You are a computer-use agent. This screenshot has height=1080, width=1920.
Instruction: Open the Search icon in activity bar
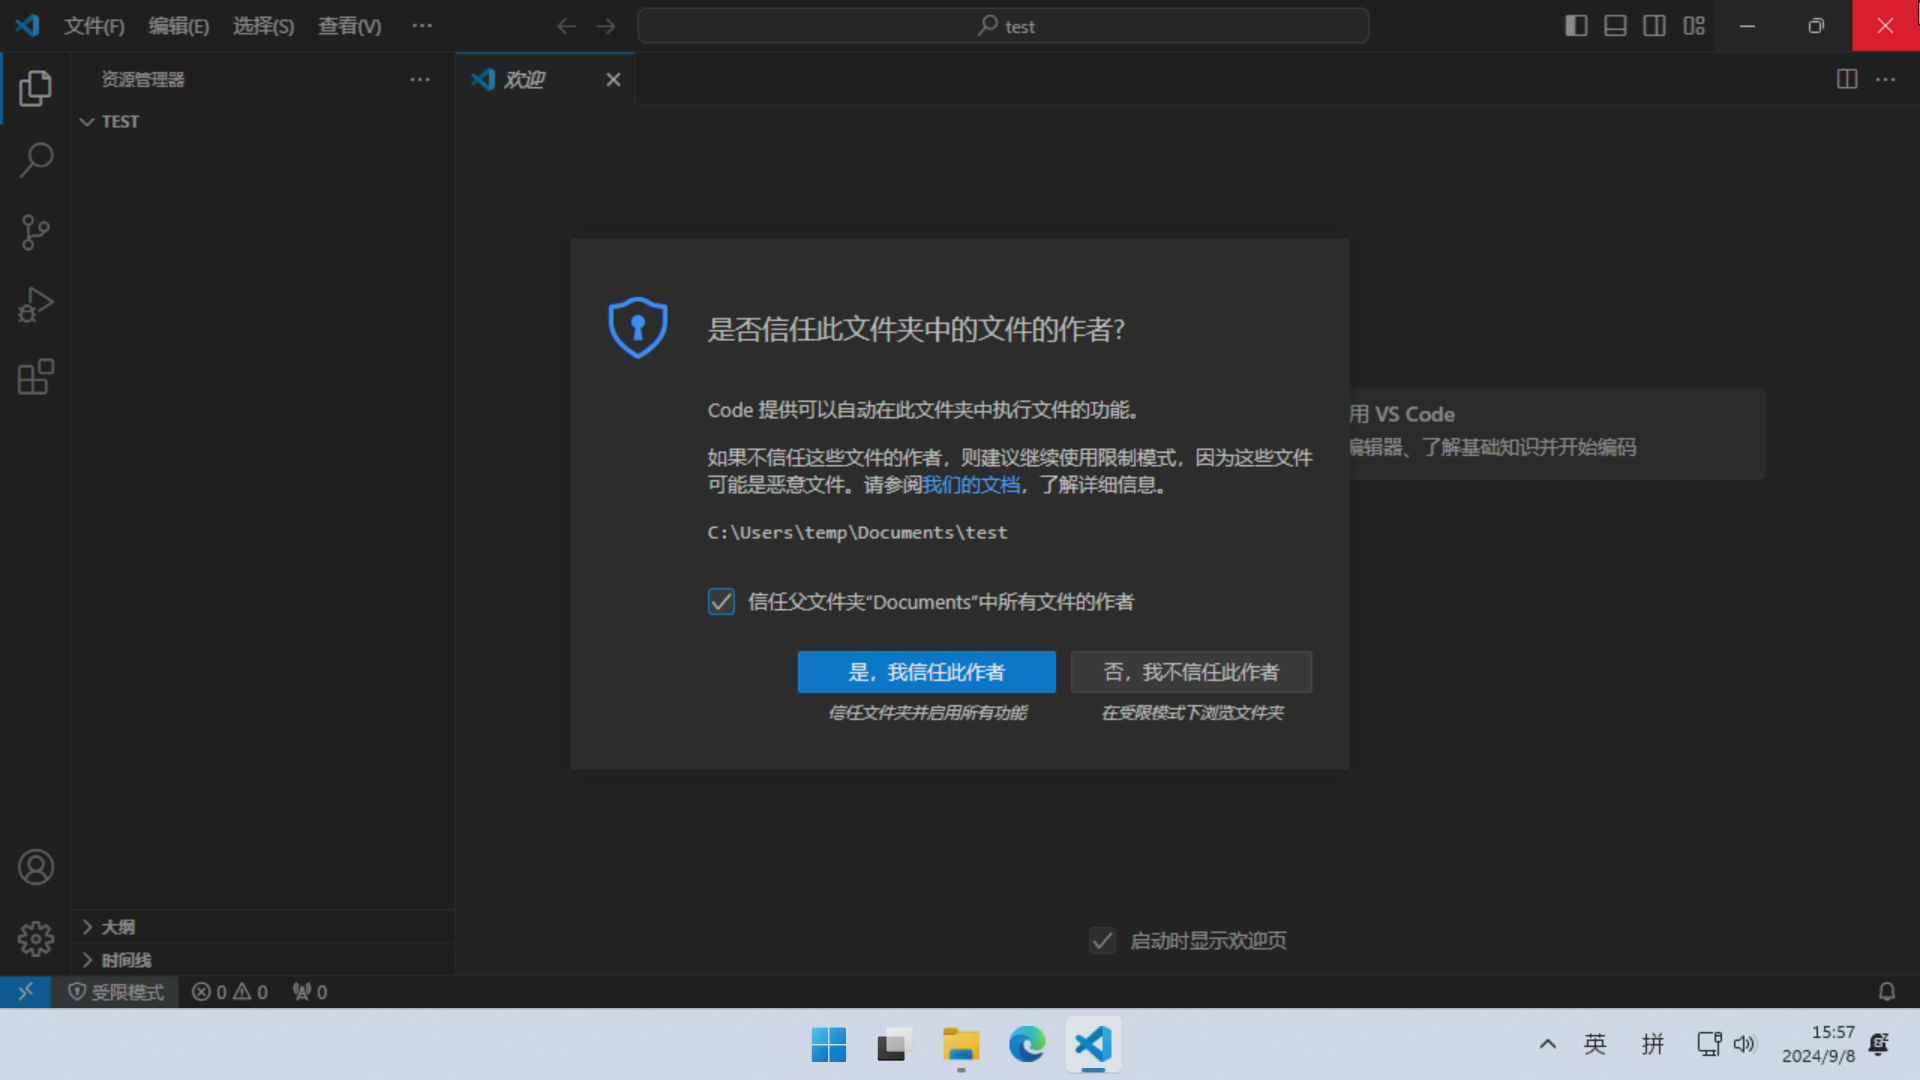[36, 160]
